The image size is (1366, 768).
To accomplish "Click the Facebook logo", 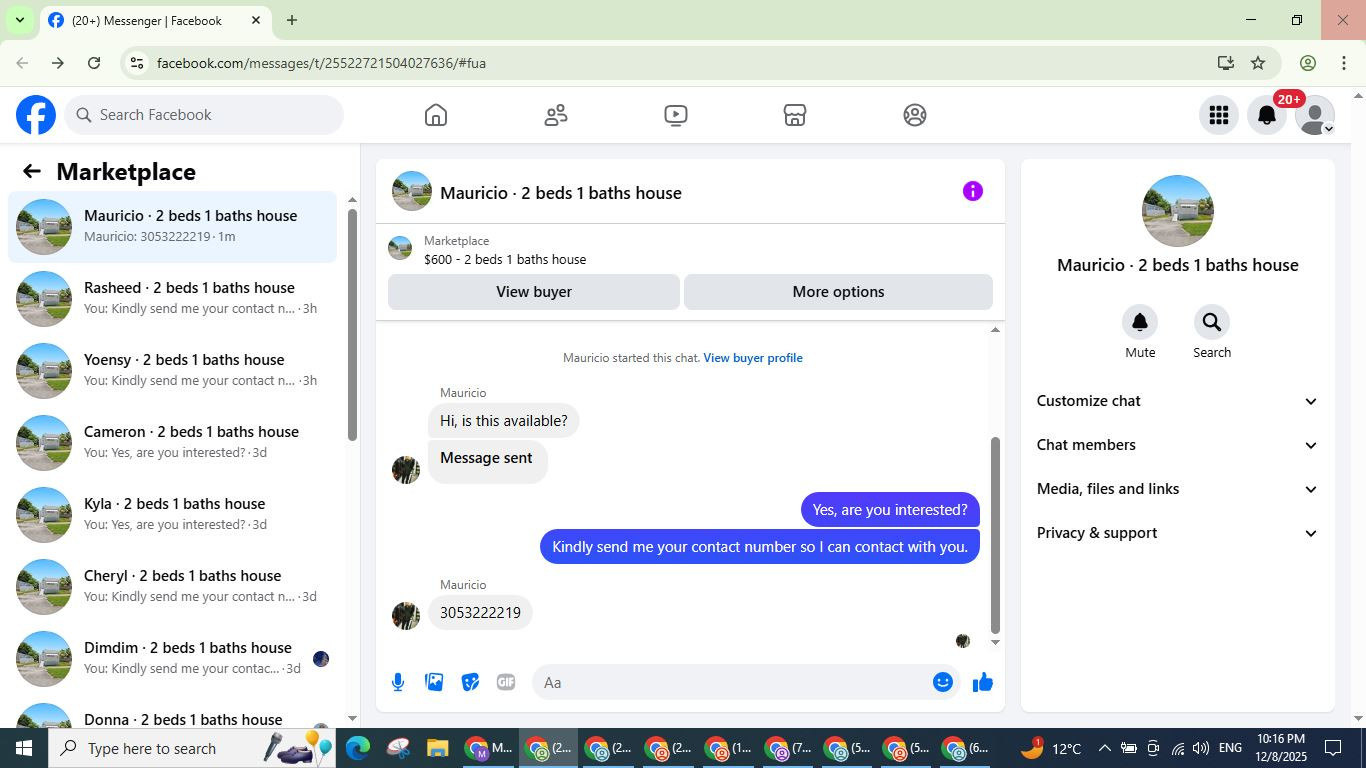I will coord(36,115).
